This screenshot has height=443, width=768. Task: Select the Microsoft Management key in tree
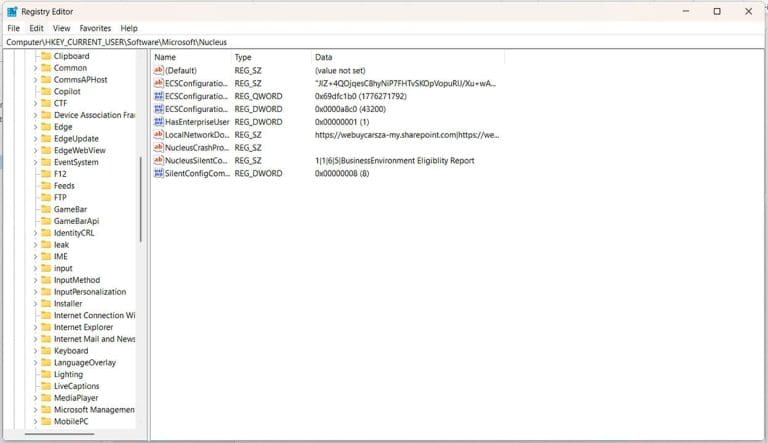coord(94,410)
